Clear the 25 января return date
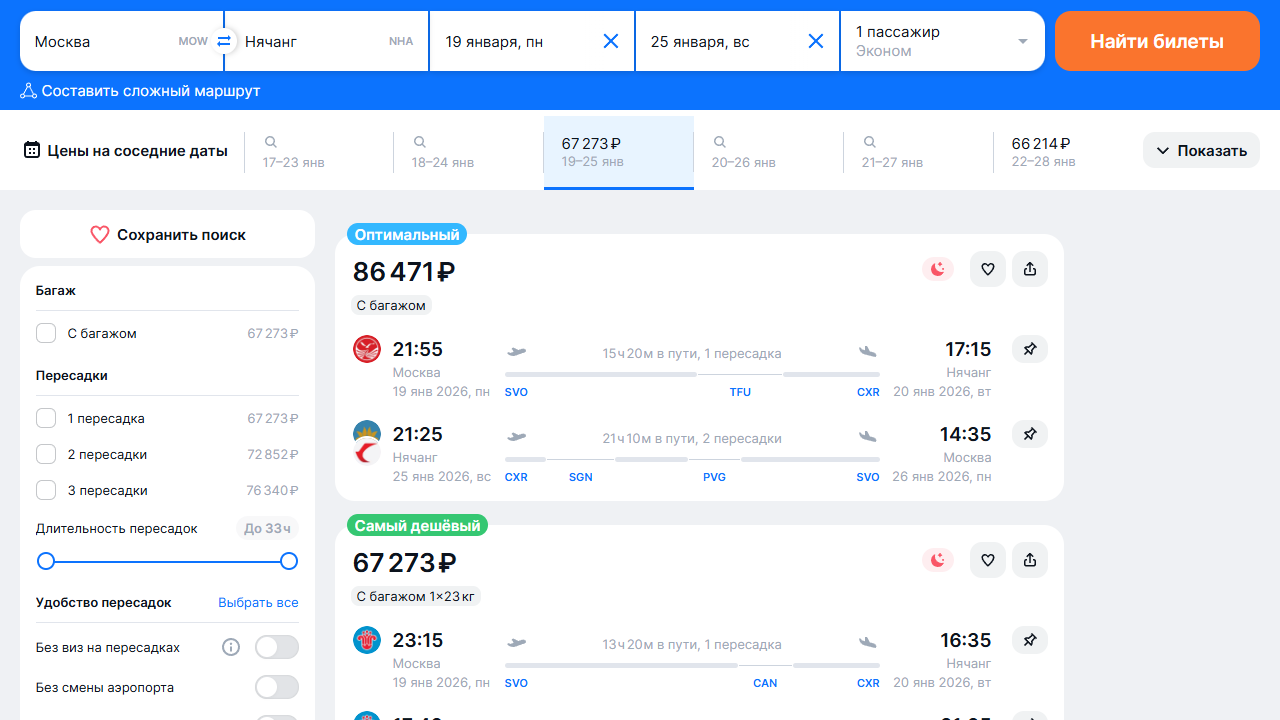The height and width of the screenshot is (720, 1280). pos(816,41)
